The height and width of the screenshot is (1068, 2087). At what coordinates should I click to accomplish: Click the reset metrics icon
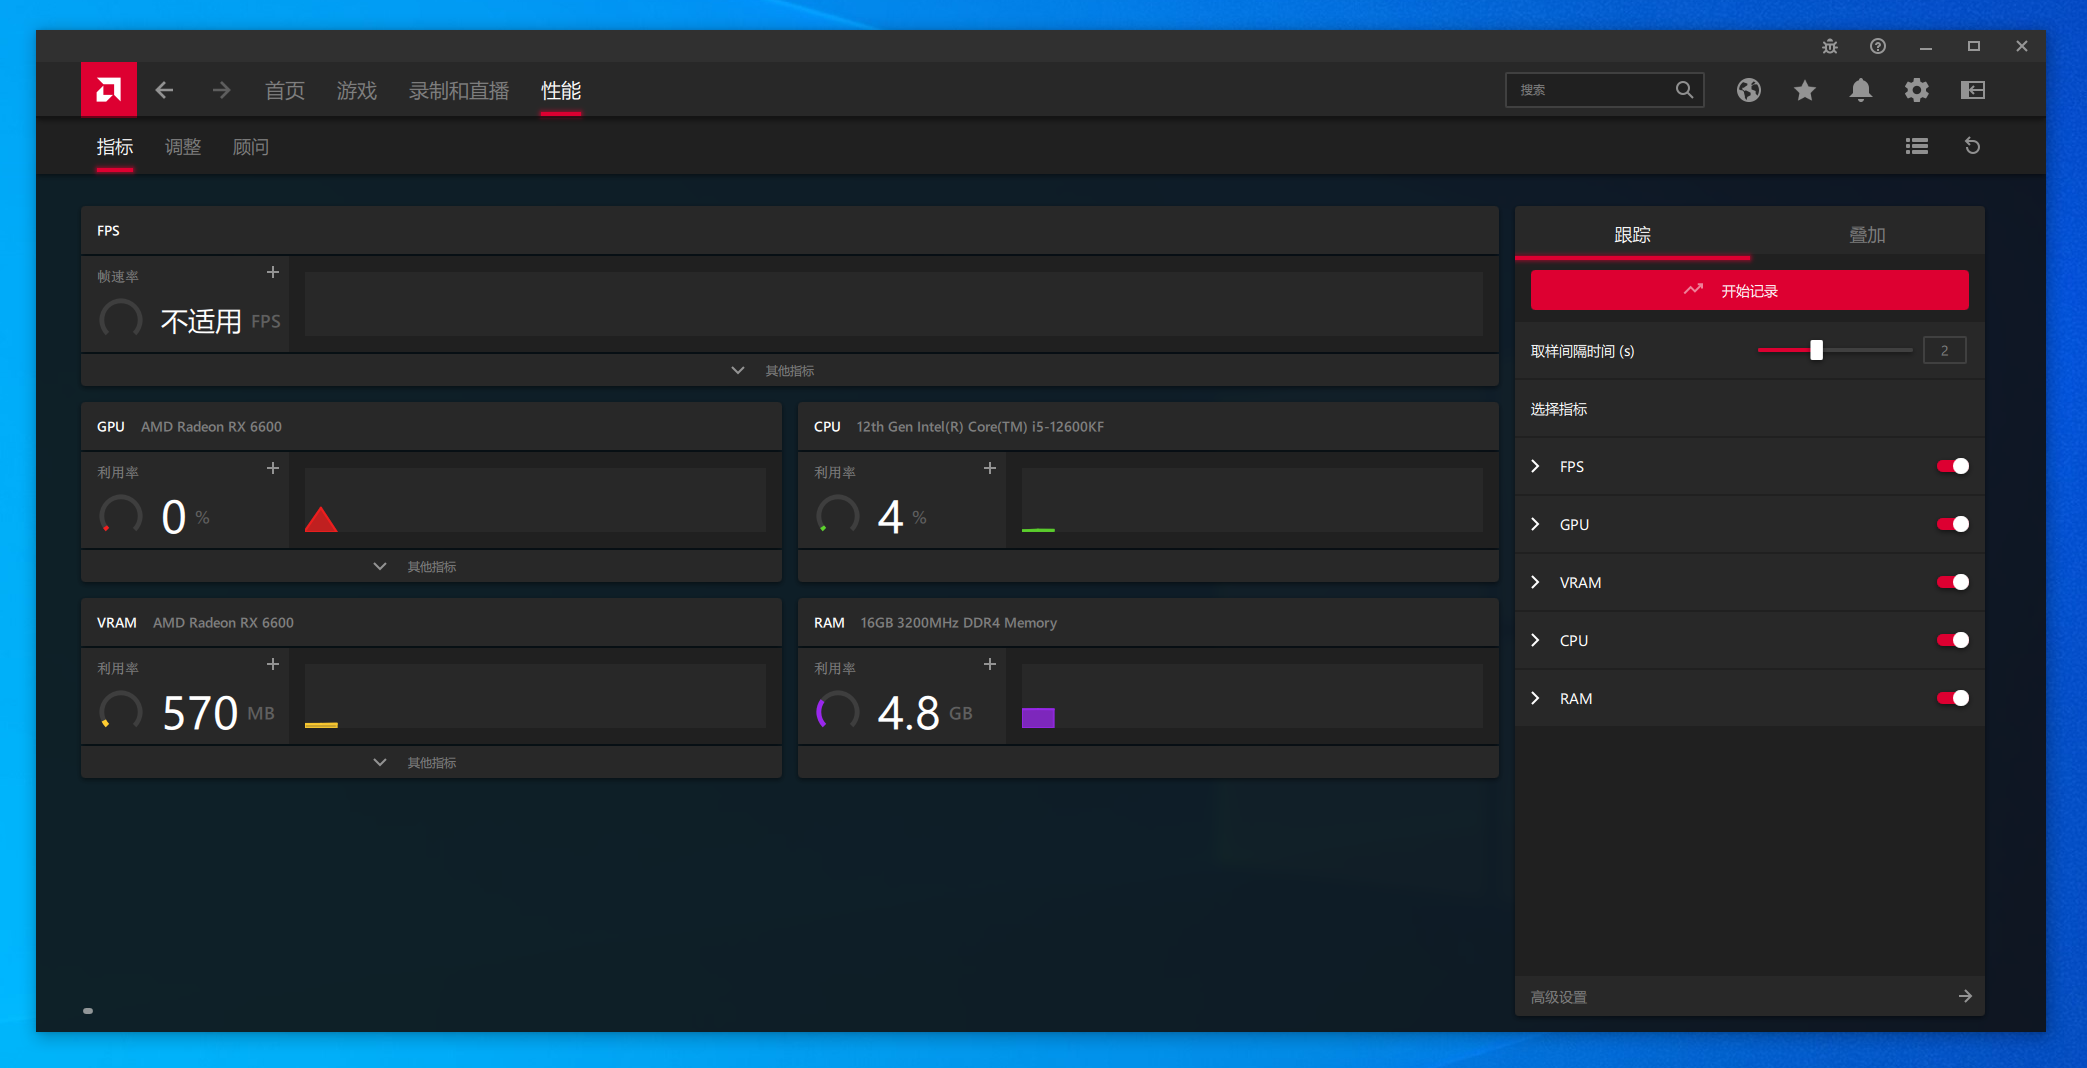click(x=1973, y=146)
